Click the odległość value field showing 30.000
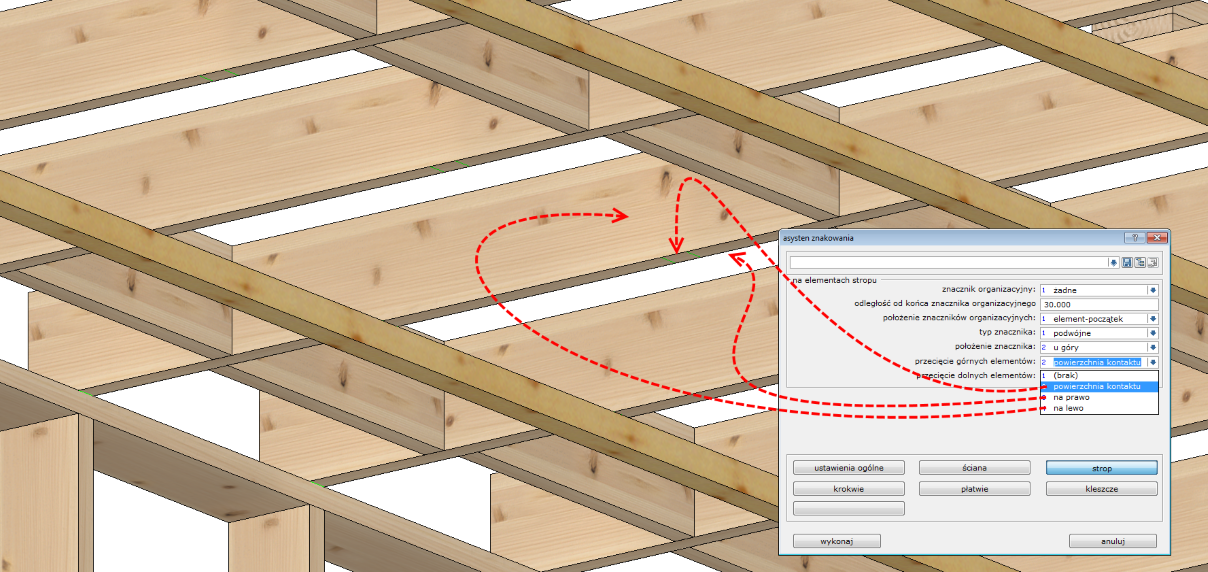This screenshot has height=572, width=1208. tap(1098, 304)
